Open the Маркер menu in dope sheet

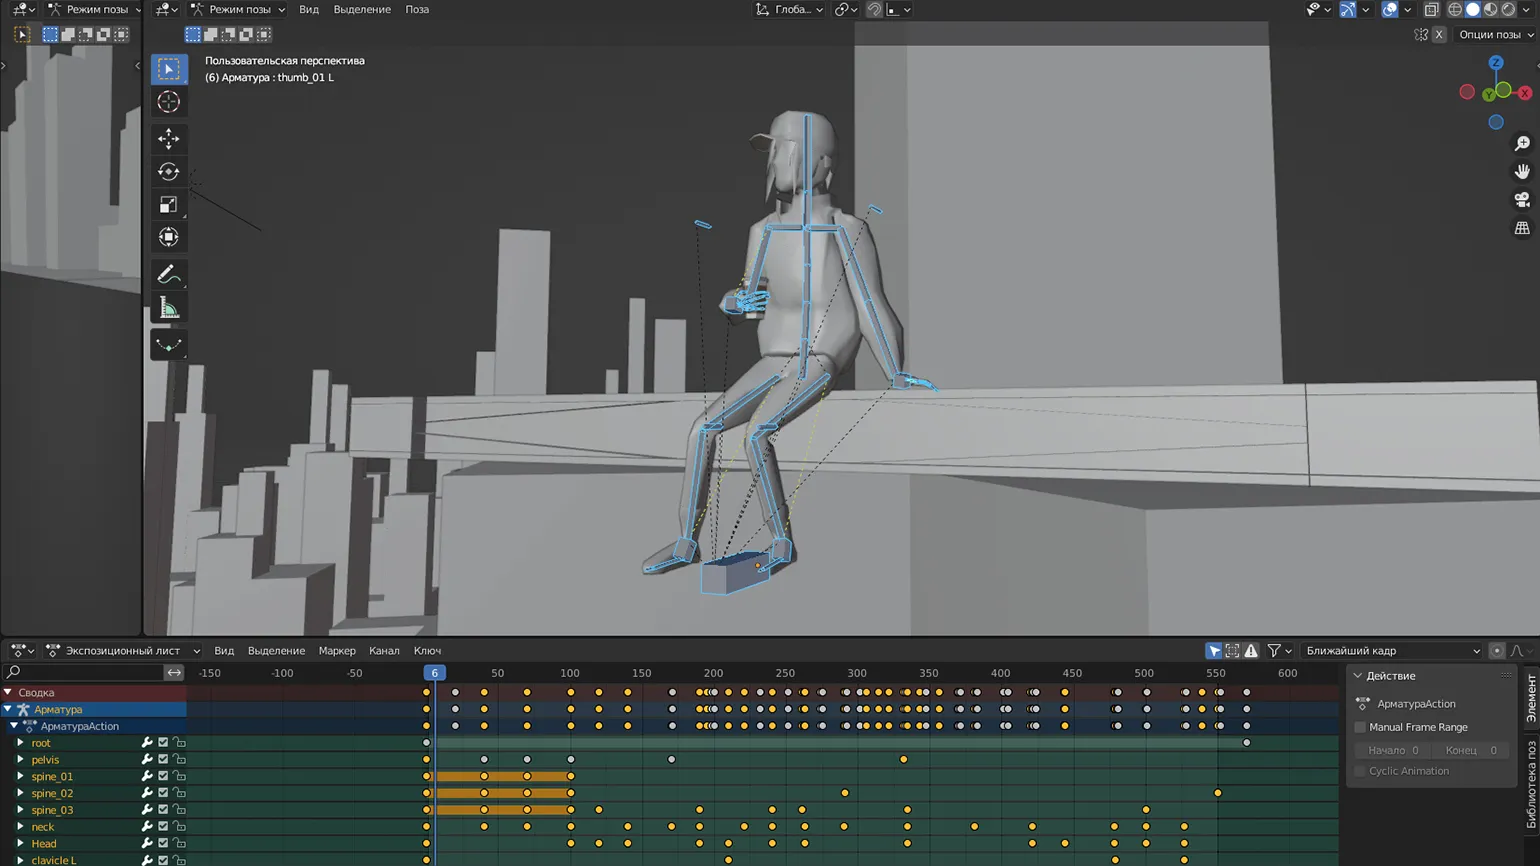[x=337, y=651]
